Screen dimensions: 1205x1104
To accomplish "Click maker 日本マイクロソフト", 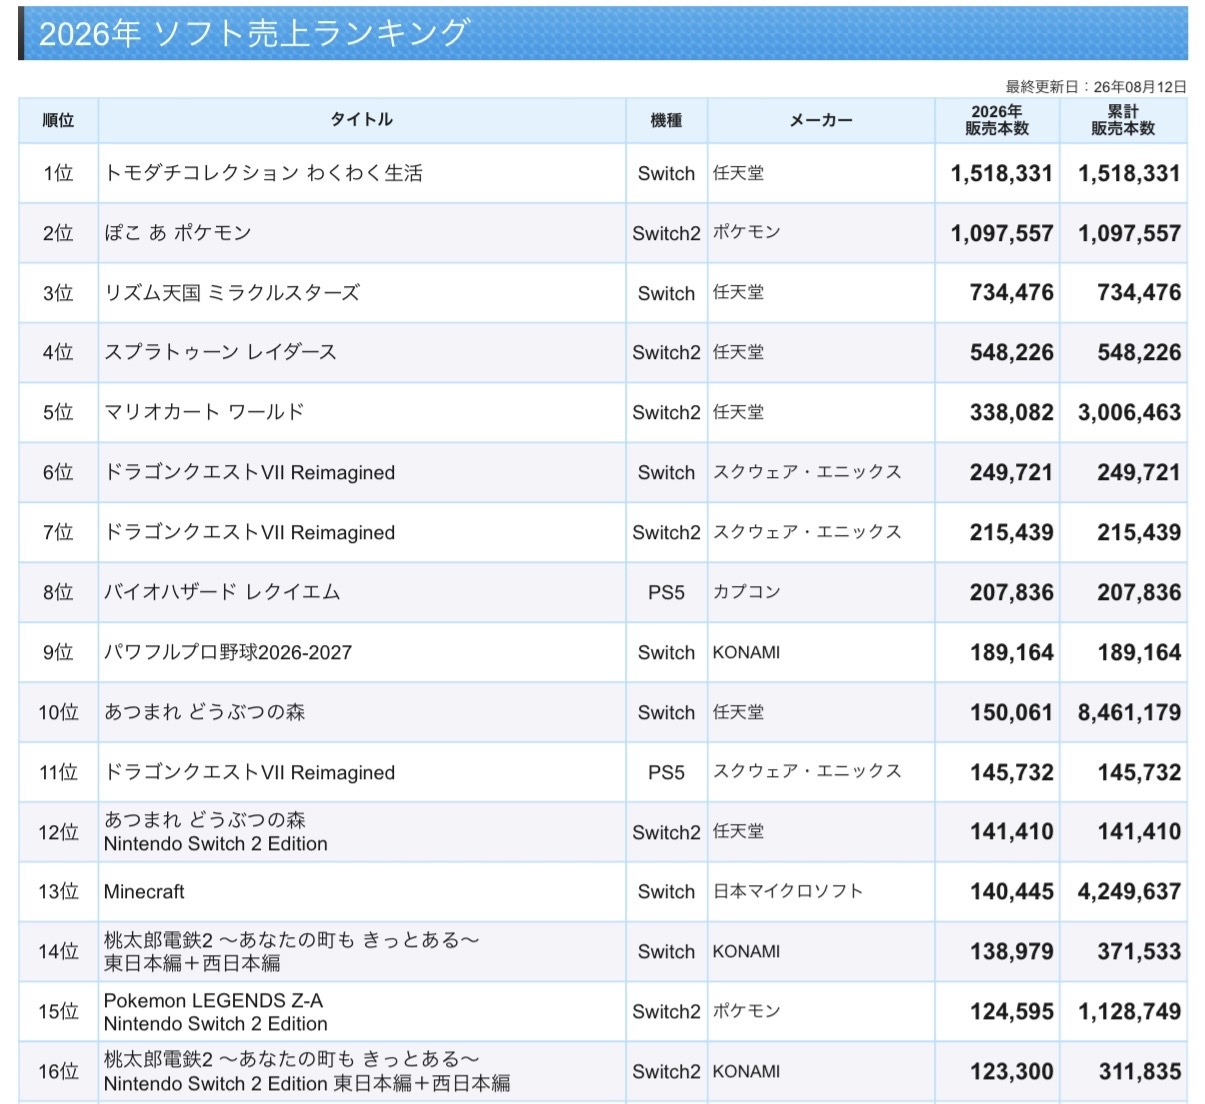I will pos(787,891).
